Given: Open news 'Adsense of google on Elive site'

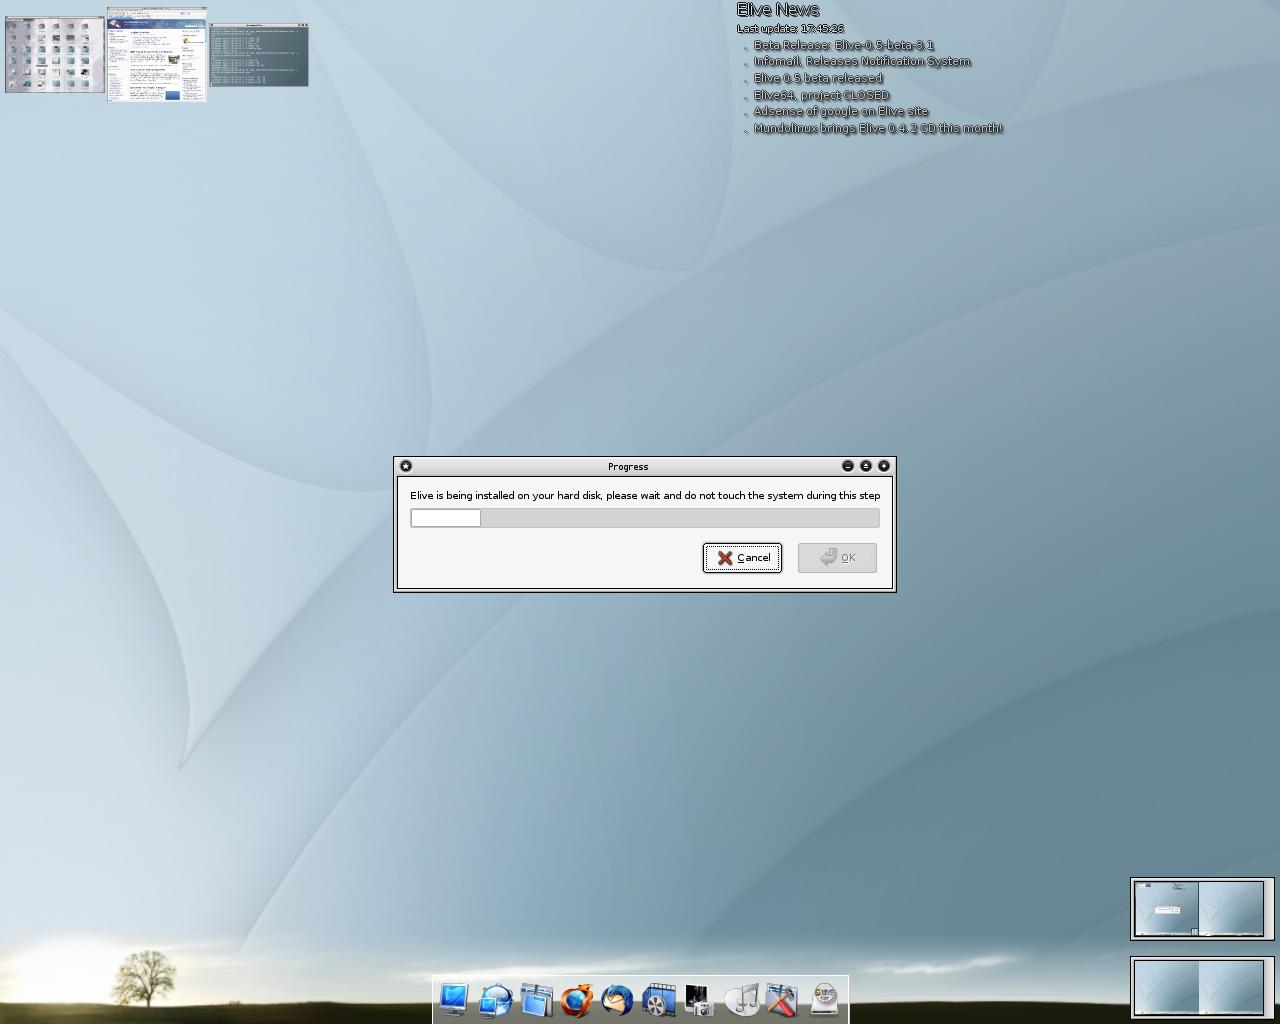Looking at the screenshot, I should [x=841, y=112].
